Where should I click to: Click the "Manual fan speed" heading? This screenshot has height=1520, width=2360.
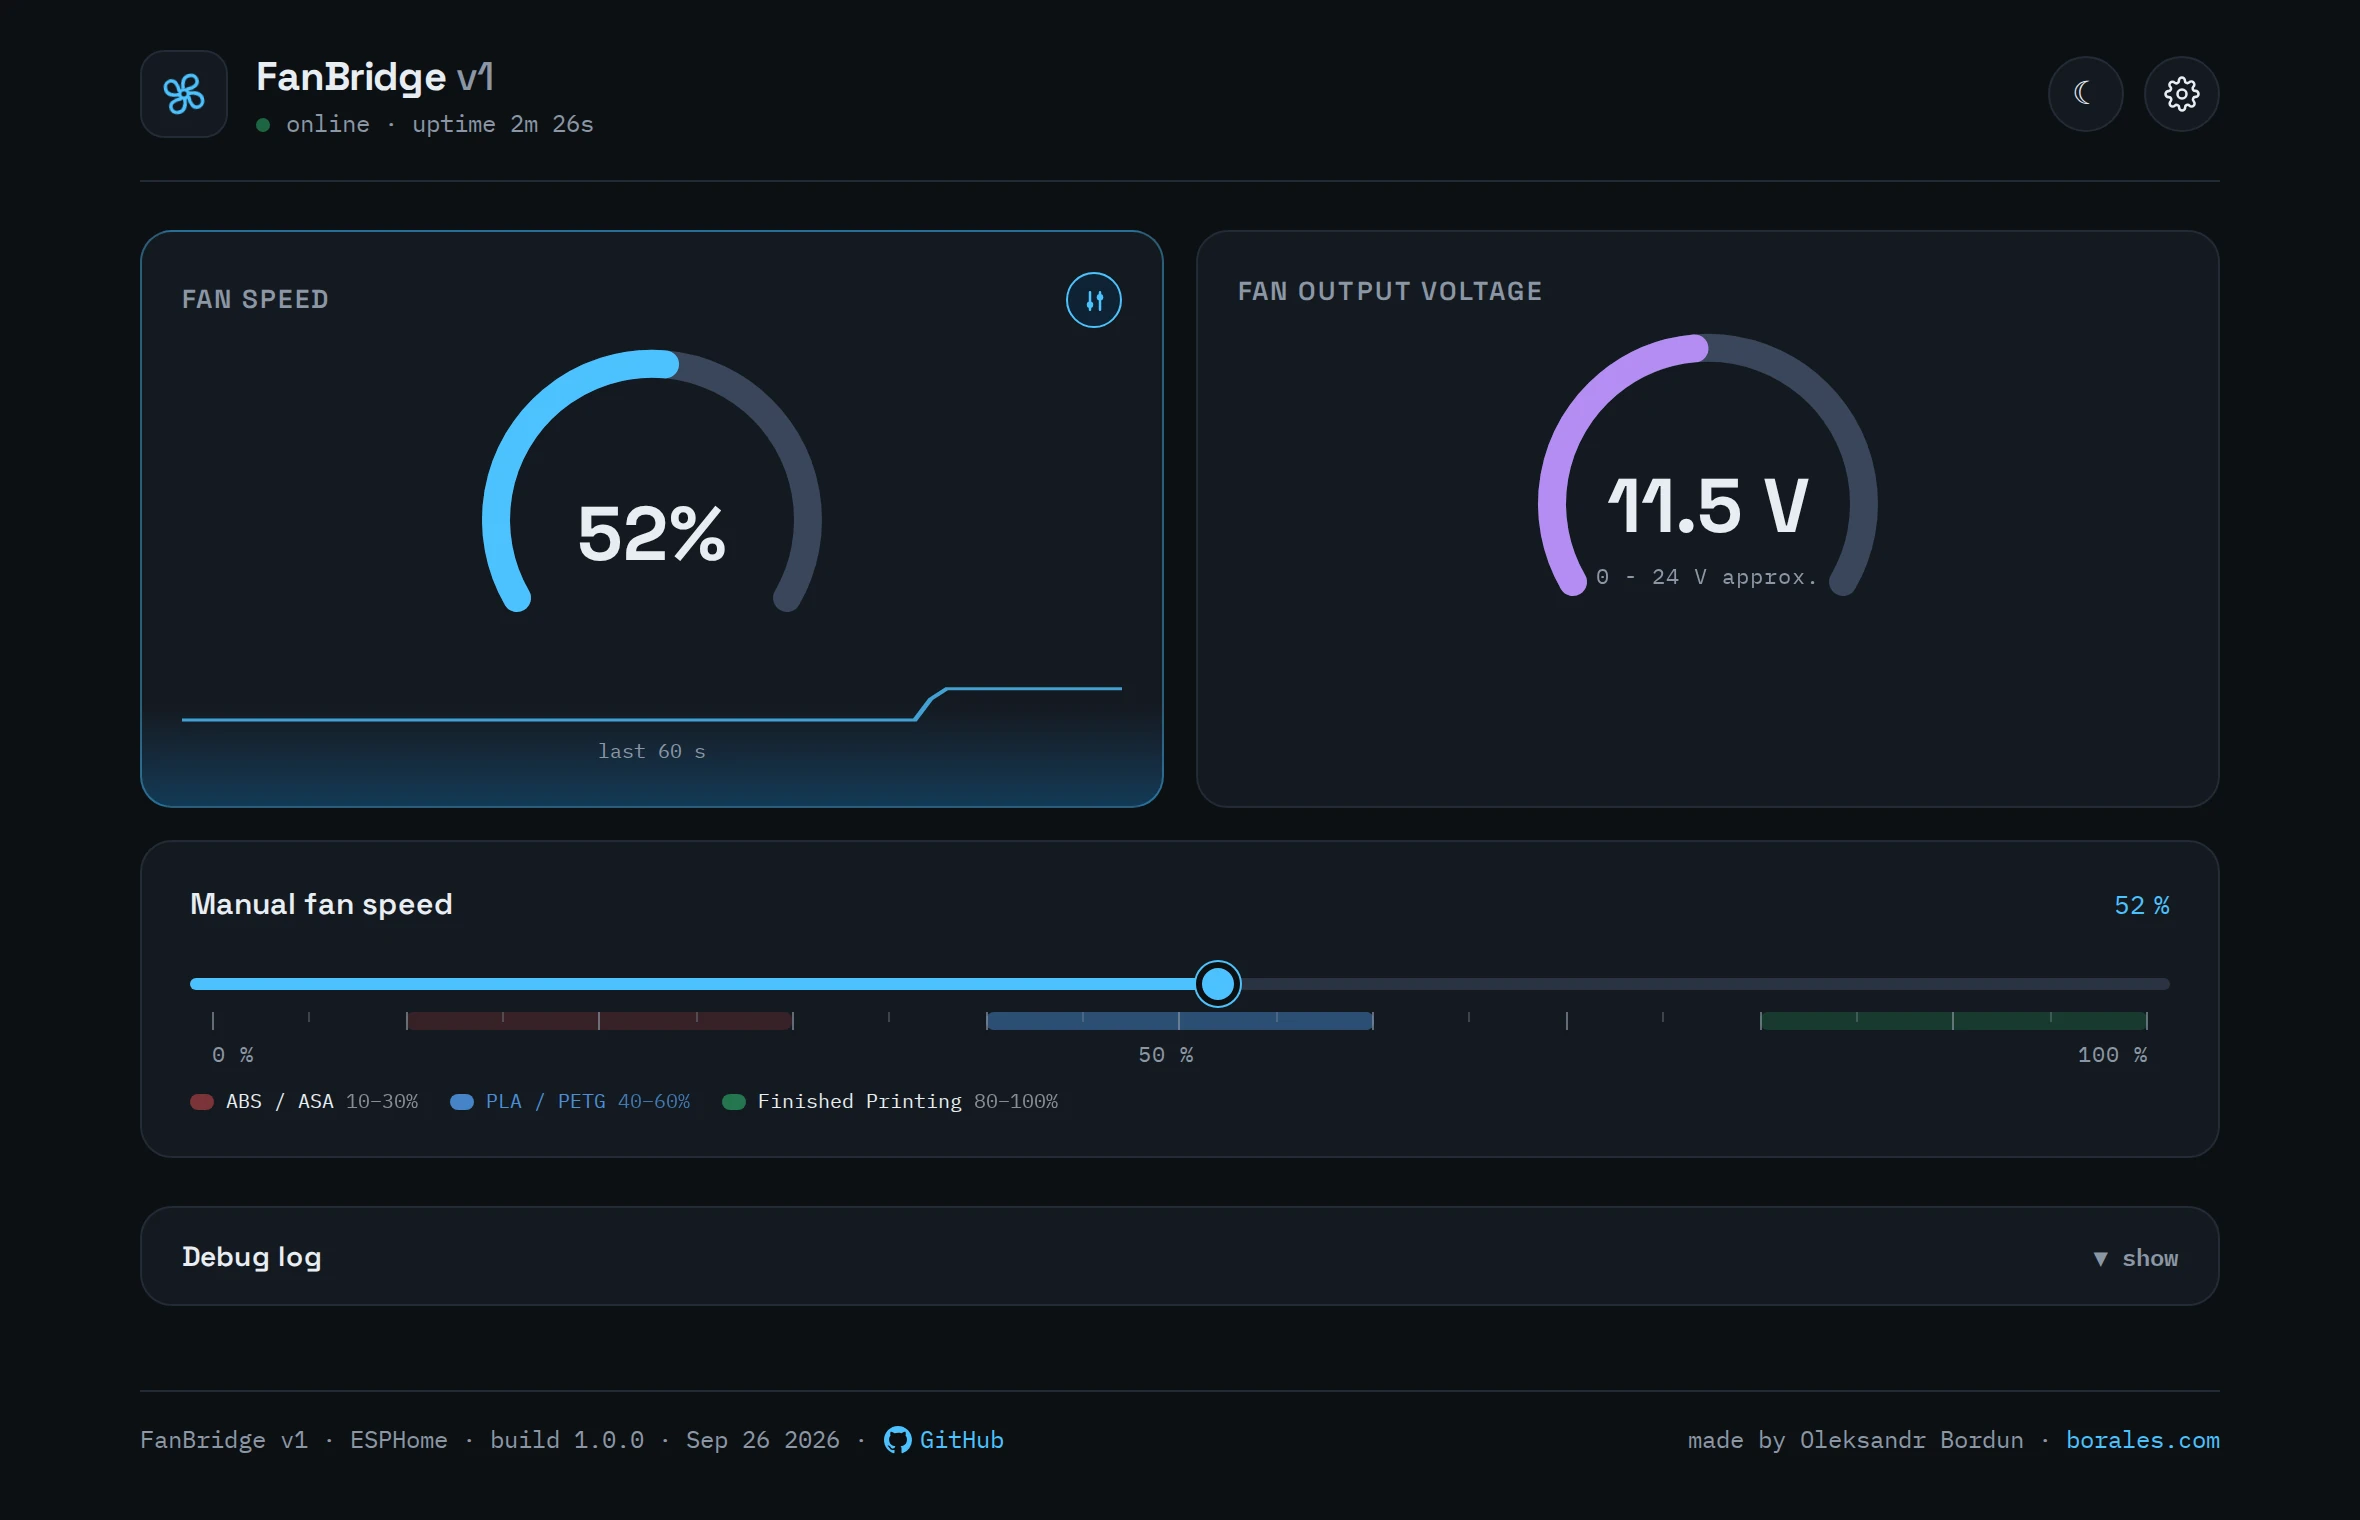(321, 904)
